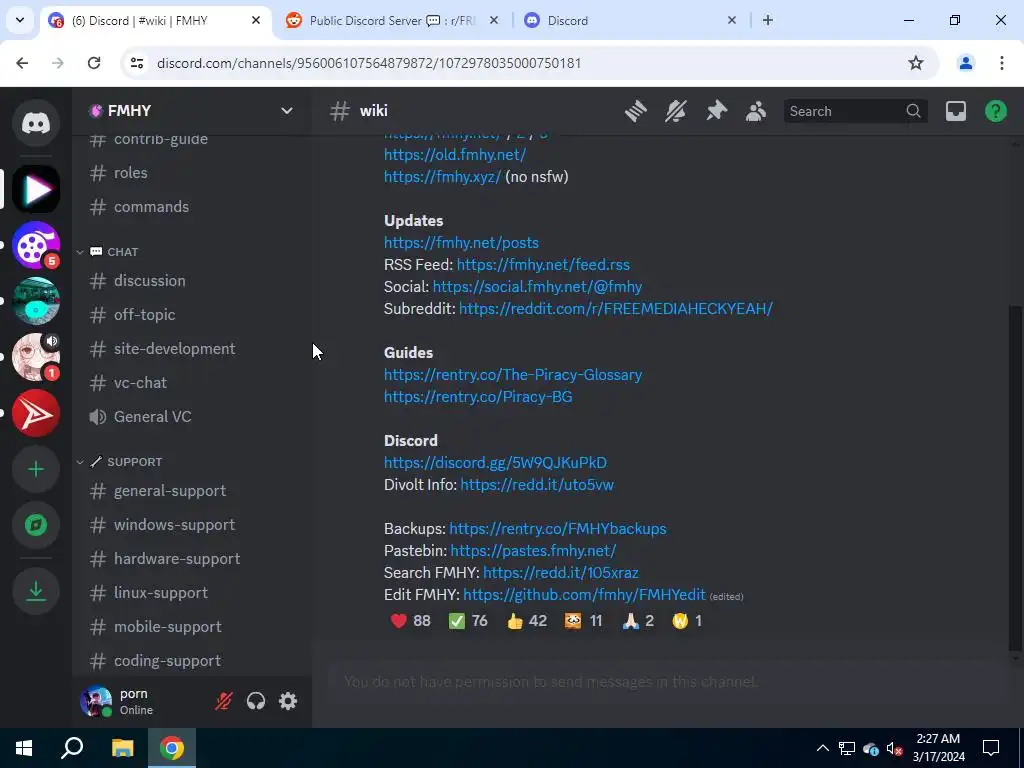Bookmark this page with the star icon
The width and height of the screenshot is (1024, 768).
click(x=916, y=63)
